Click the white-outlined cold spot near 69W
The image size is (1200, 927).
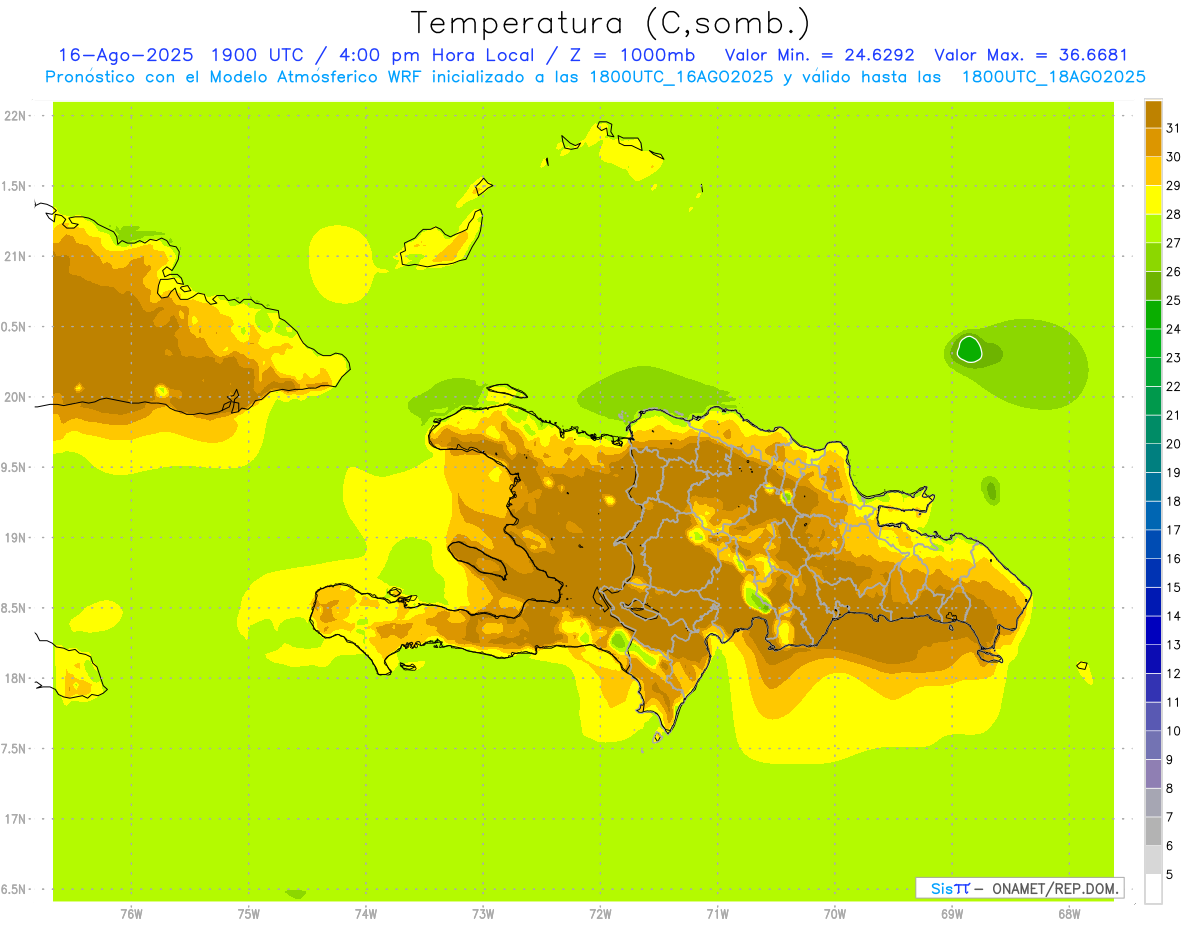[x=969, y=350]
